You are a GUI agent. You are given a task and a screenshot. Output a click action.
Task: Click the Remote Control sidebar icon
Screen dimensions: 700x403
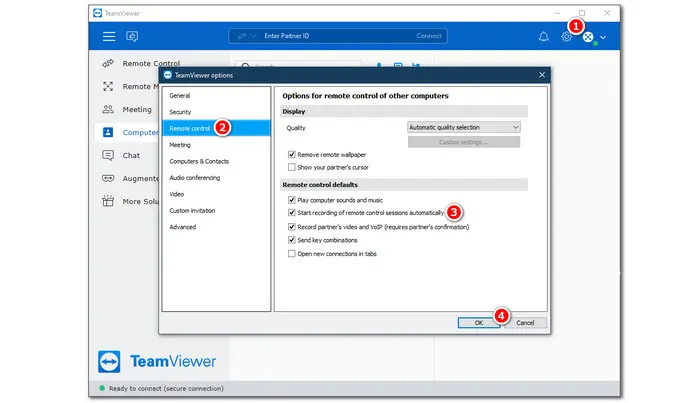(x=108, y=63)
